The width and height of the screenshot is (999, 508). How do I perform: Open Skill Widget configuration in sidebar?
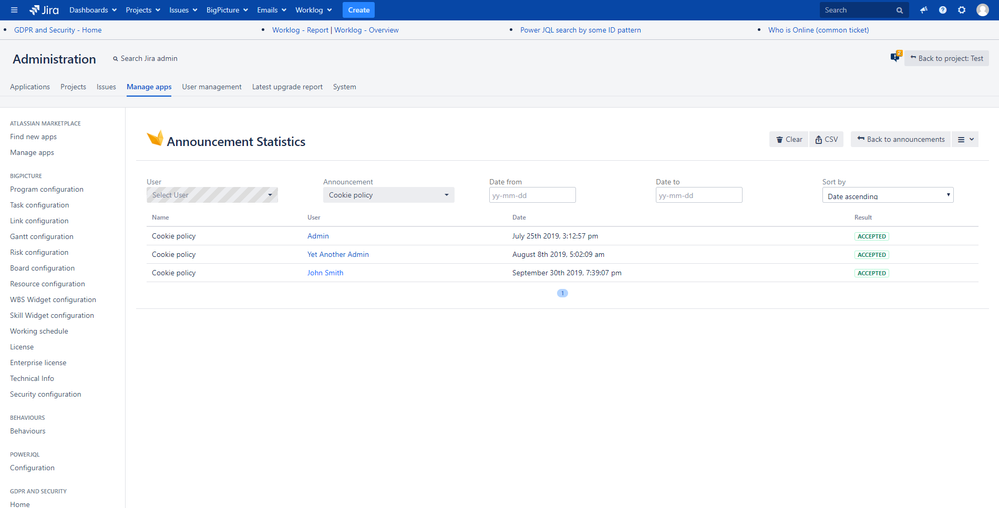click(x=52, y=316)
